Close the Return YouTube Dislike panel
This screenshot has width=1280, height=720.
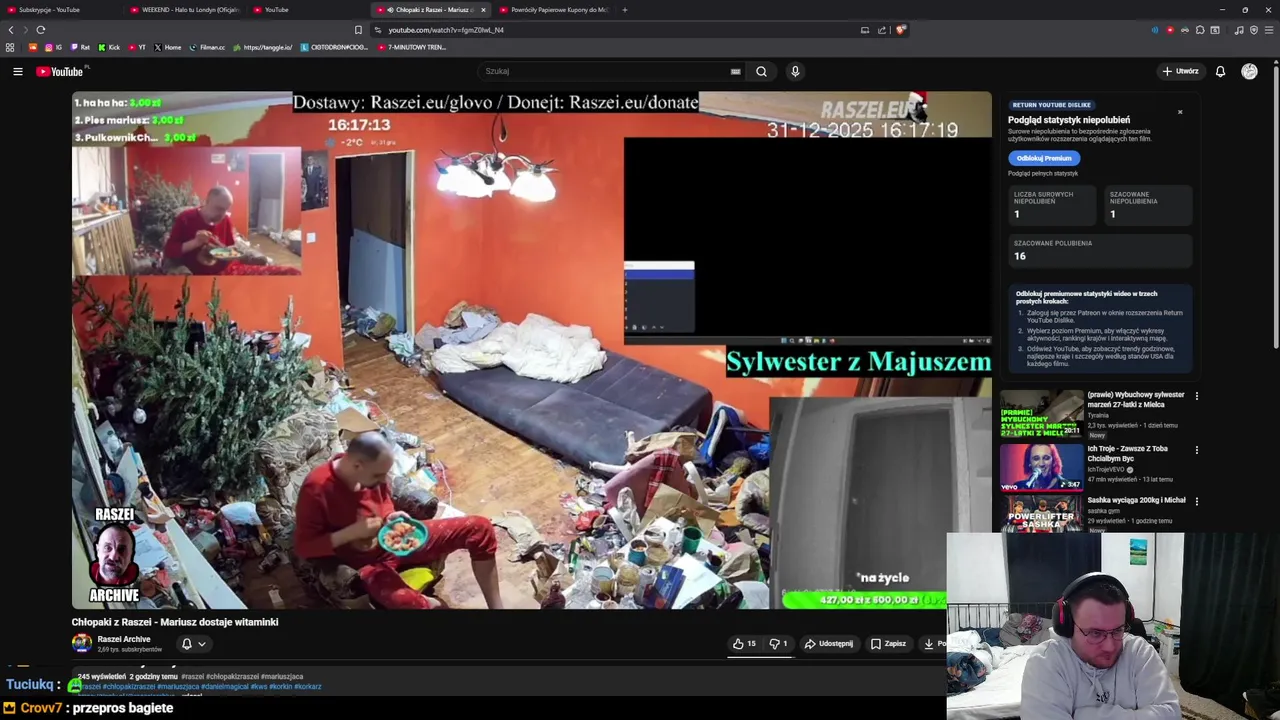[1180, 112]
